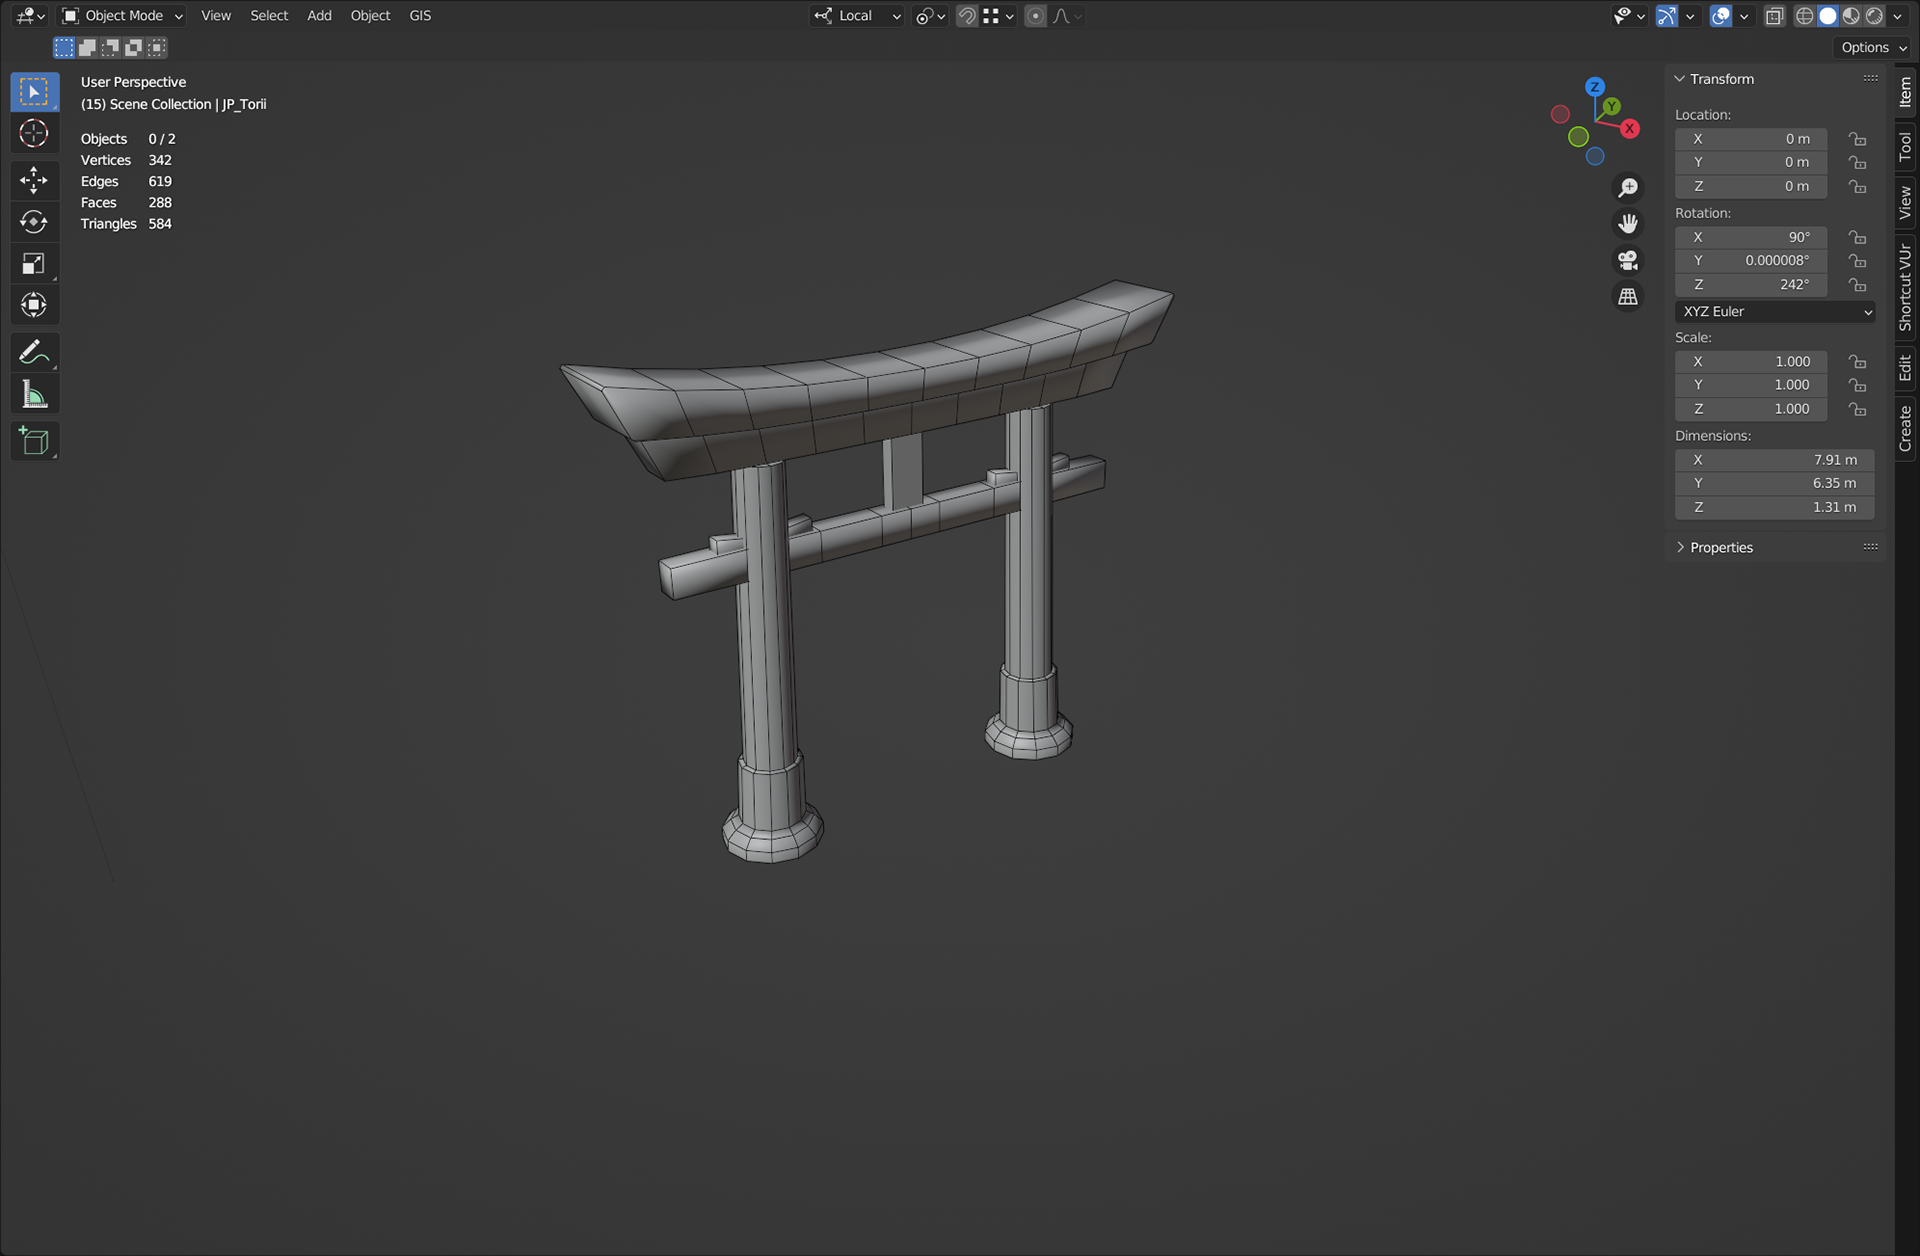
Task: Expand the Properties panel section
Action: point(1720,548)
